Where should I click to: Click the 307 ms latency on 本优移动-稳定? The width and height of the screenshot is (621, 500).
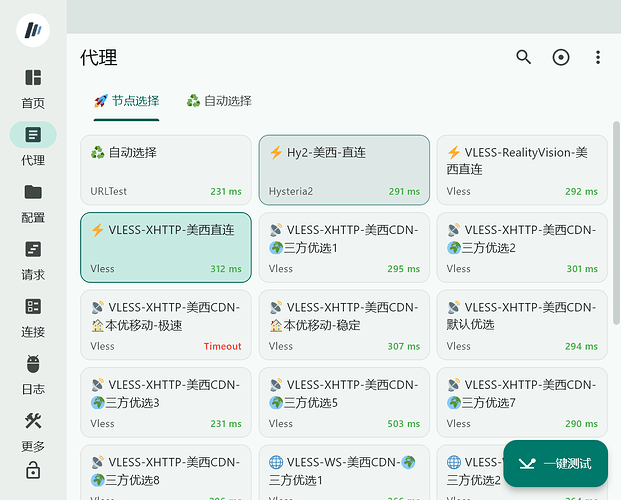click(x=404, y=346)
